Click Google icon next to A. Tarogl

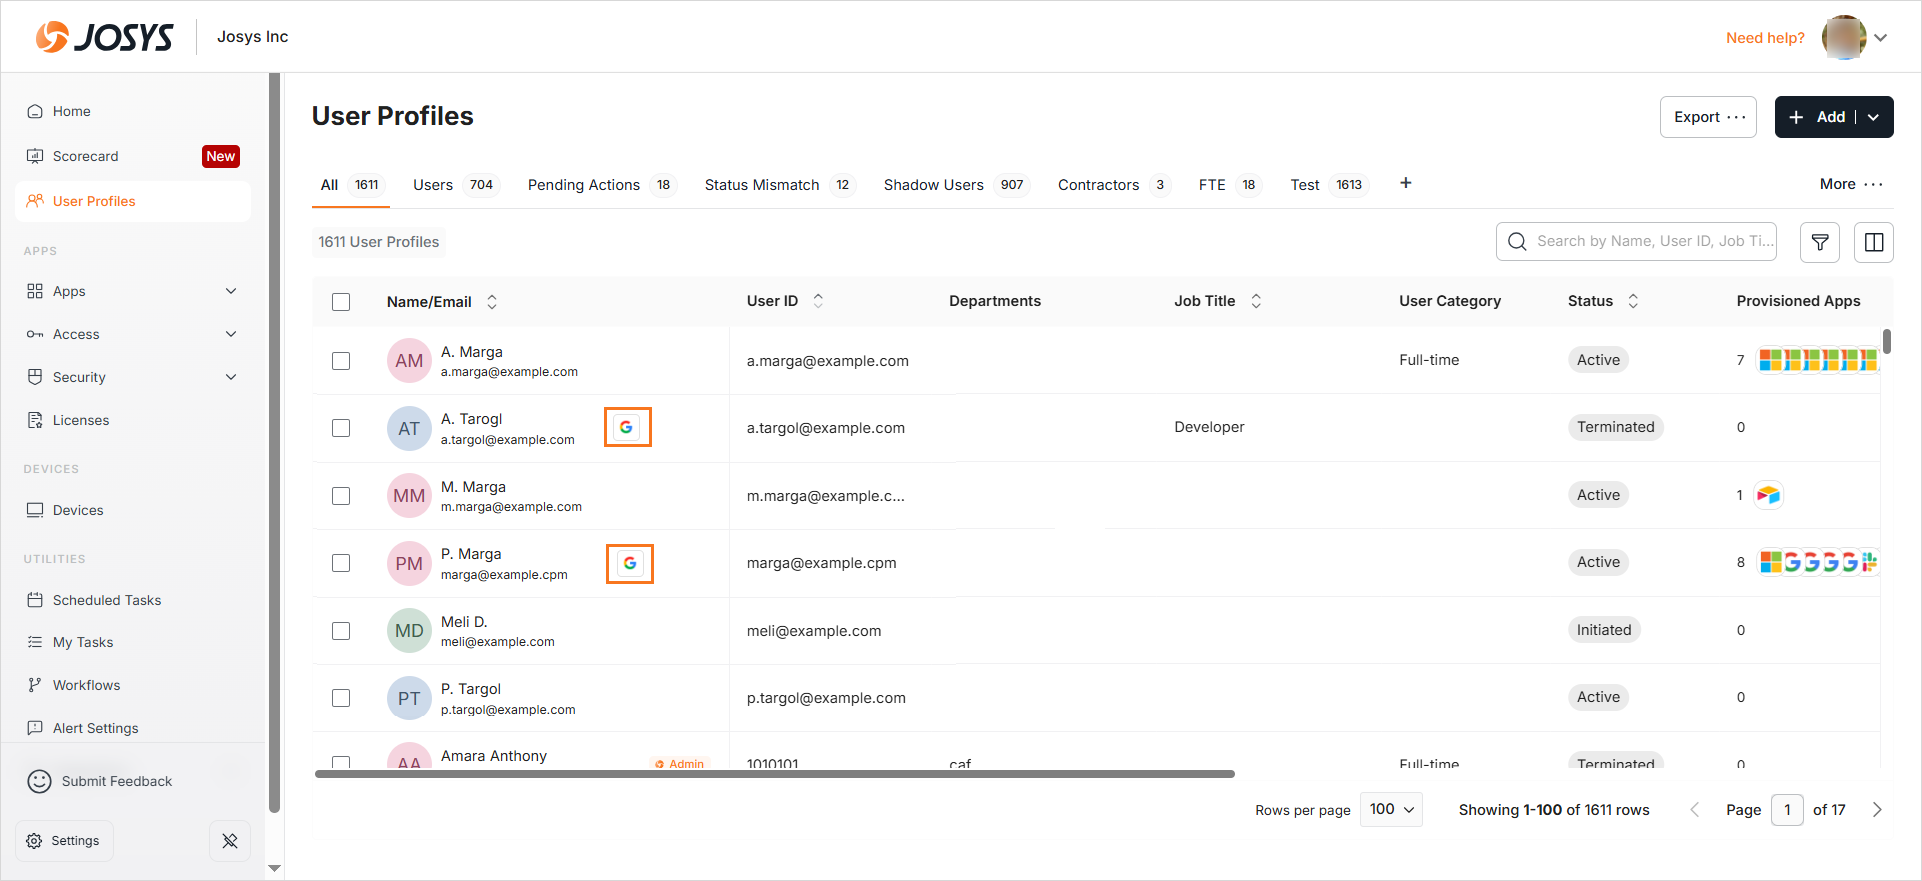click(627, 427)
